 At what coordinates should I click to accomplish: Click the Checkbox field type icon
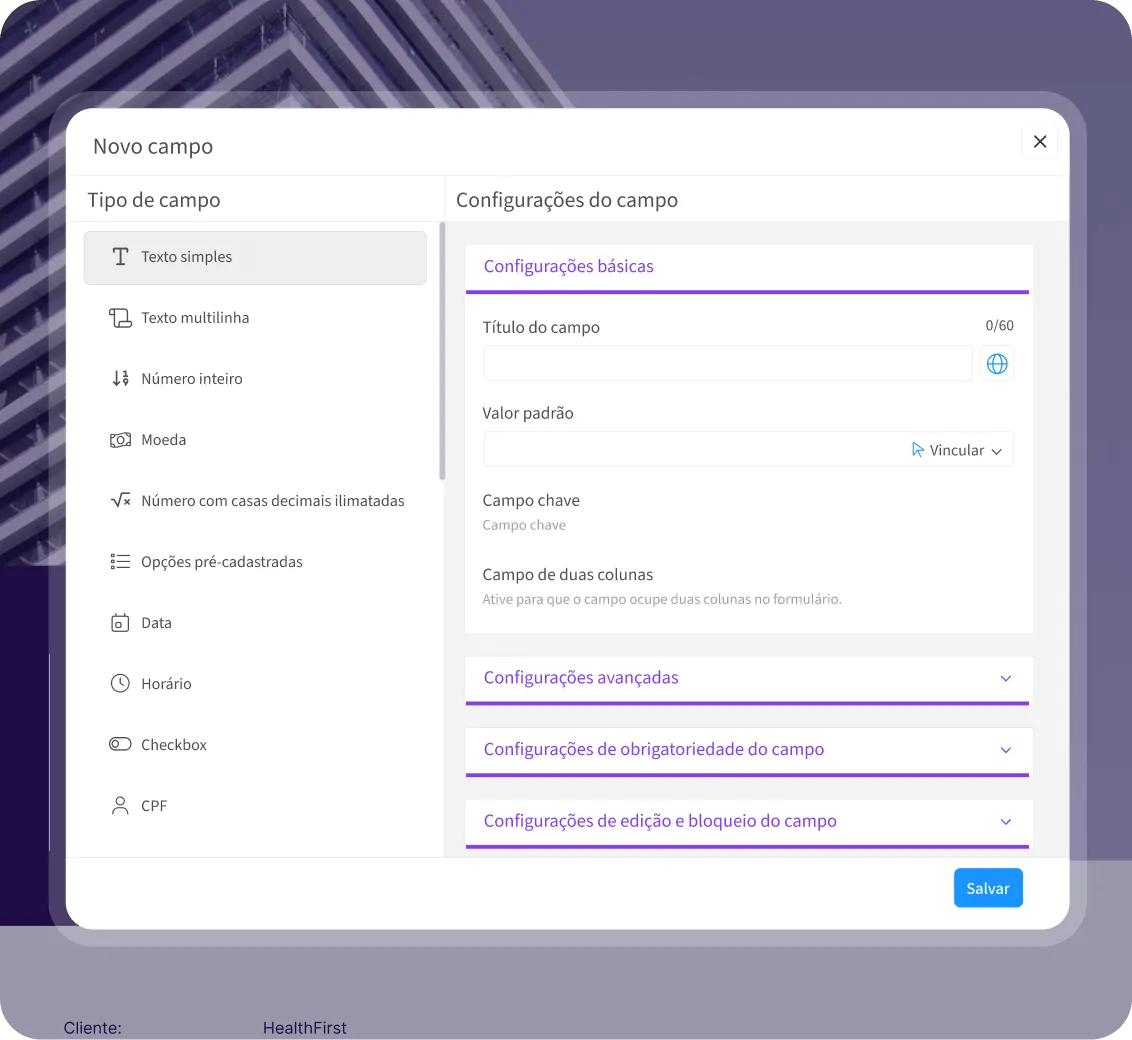click(x=120, y=744)
